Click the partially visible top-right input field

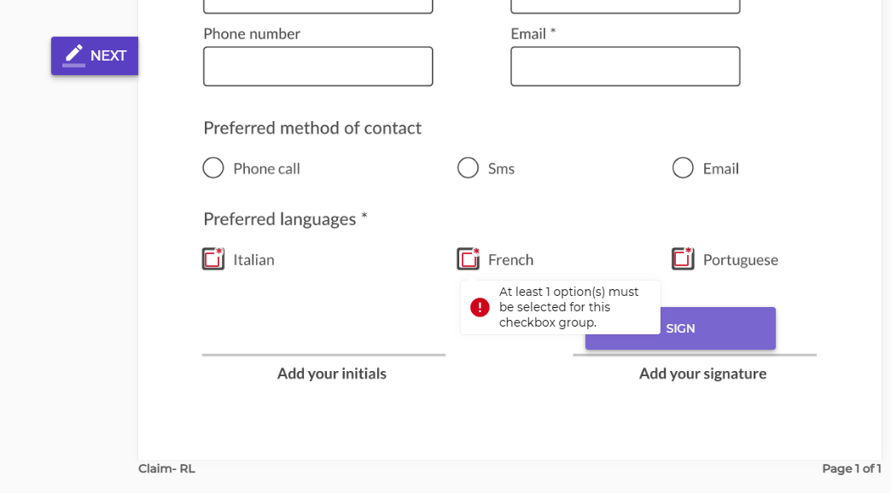[625, 6]
